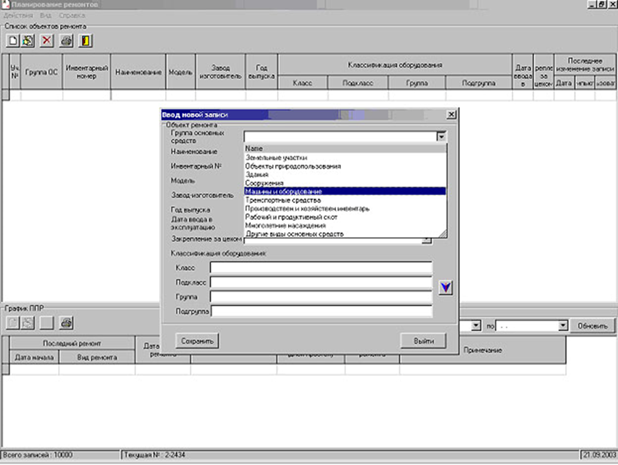The image size is (618, 465).
Task: Choose Здания in the dropdown list
Action: click(345, 174)
